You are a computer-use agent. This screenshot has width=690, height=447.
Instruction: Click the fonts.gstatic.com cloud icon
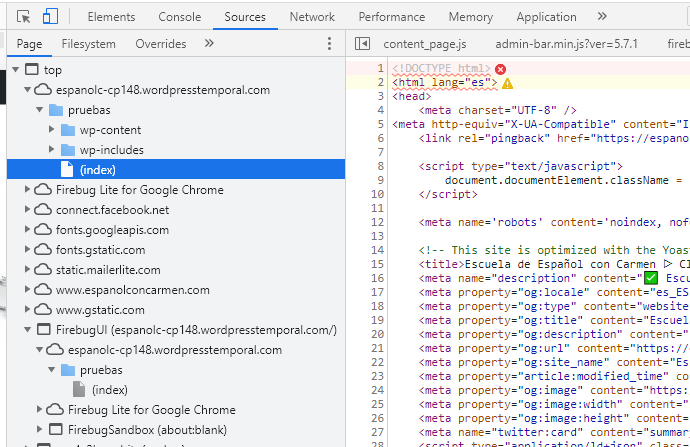coord(43,249)
